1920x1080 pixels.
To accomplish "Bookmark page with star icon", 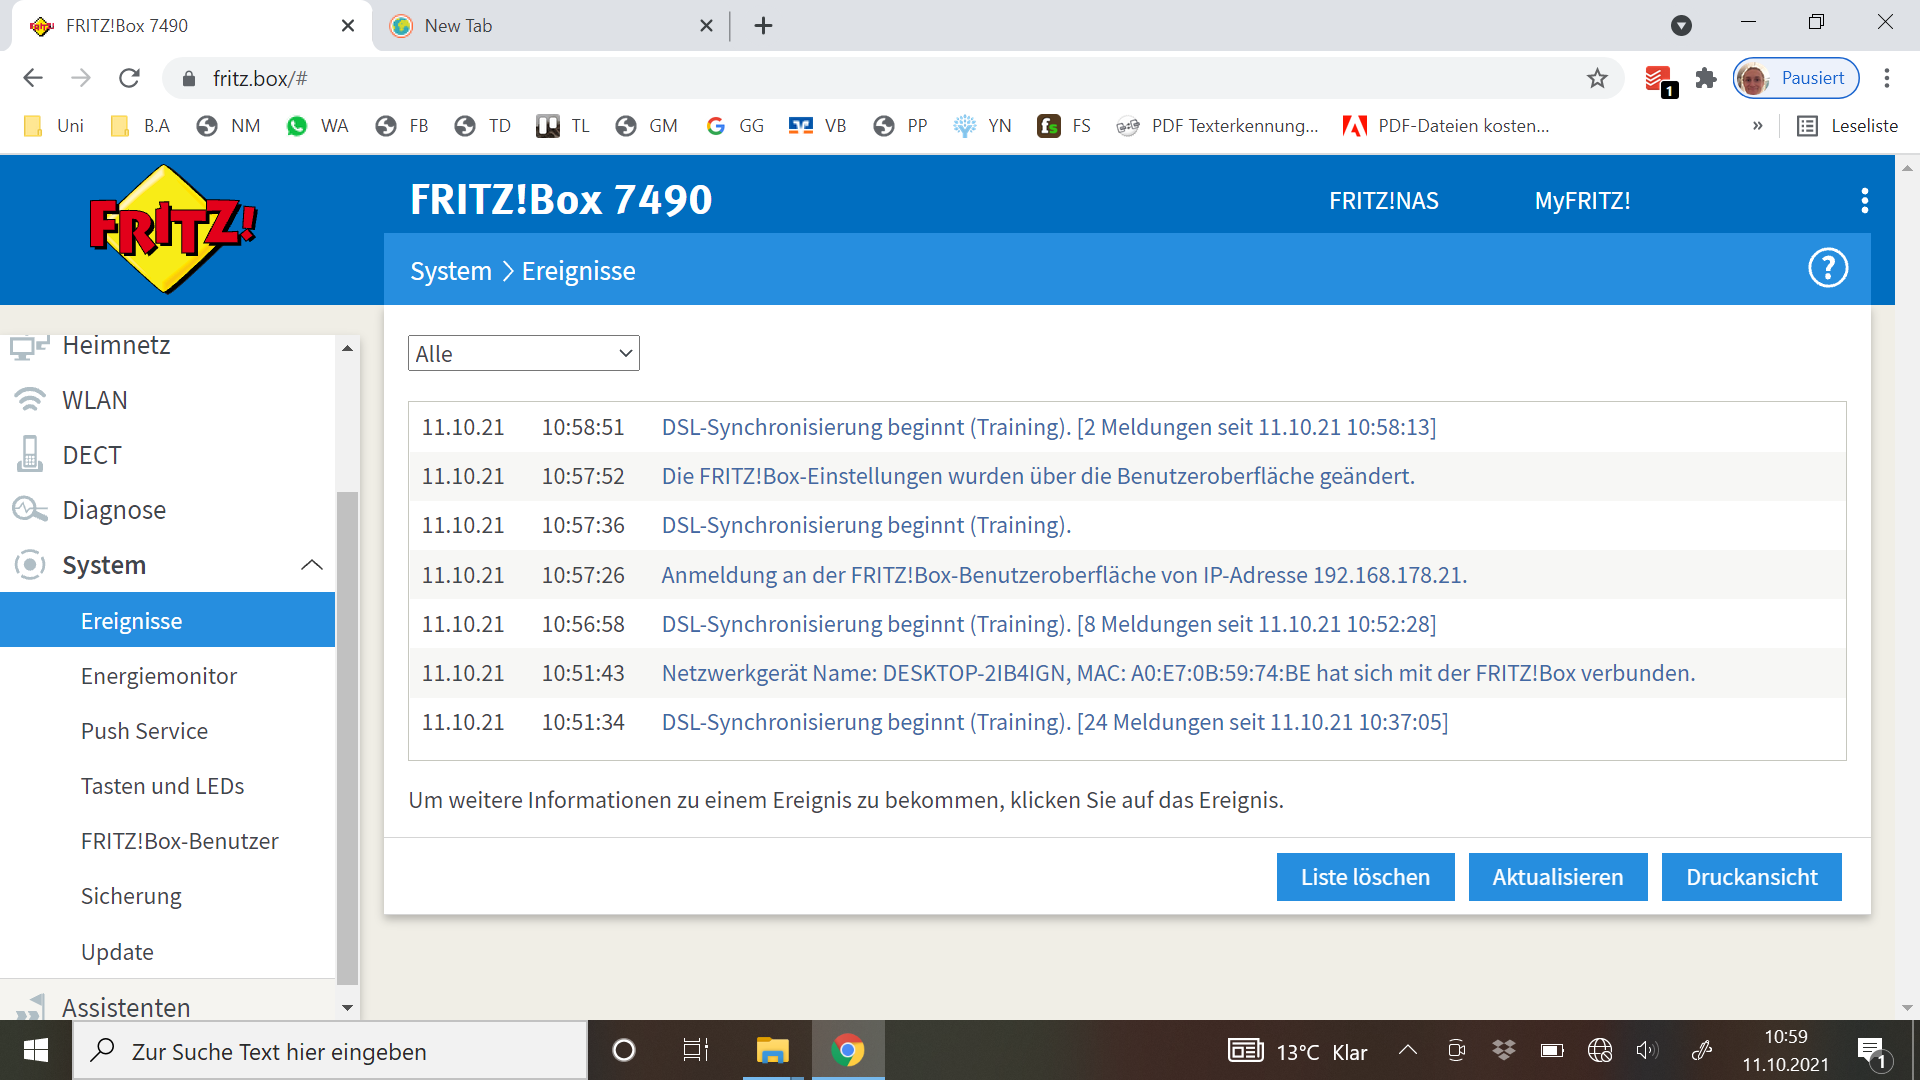I will 1597,78.
